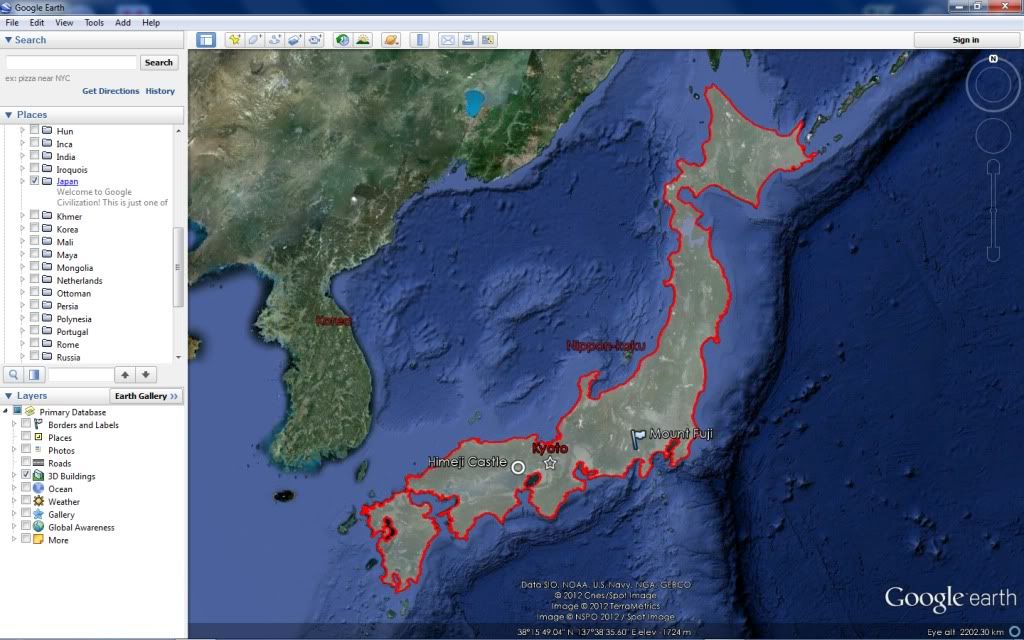
Task: Click the Email envelope icon
Action: pyautogui.click(x=447, y=40)
